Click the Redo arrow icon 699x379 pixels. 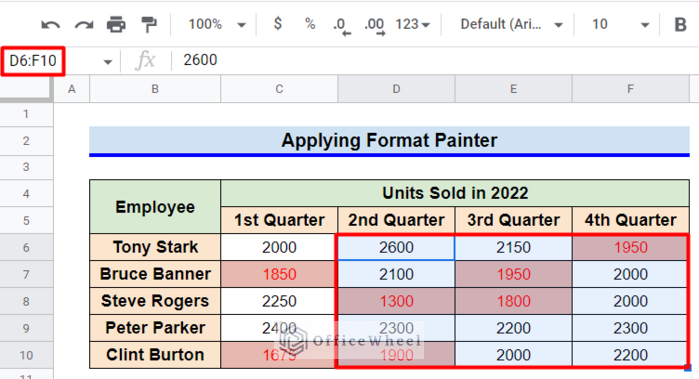pos(84,25)
